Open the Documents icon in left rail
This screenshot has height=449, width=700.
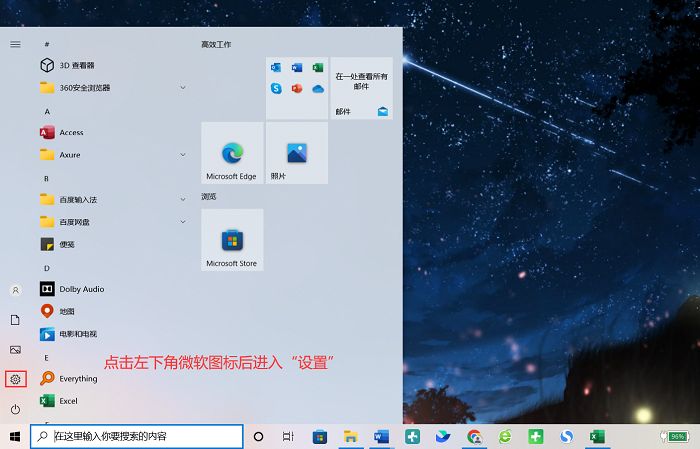coord(15,320)
